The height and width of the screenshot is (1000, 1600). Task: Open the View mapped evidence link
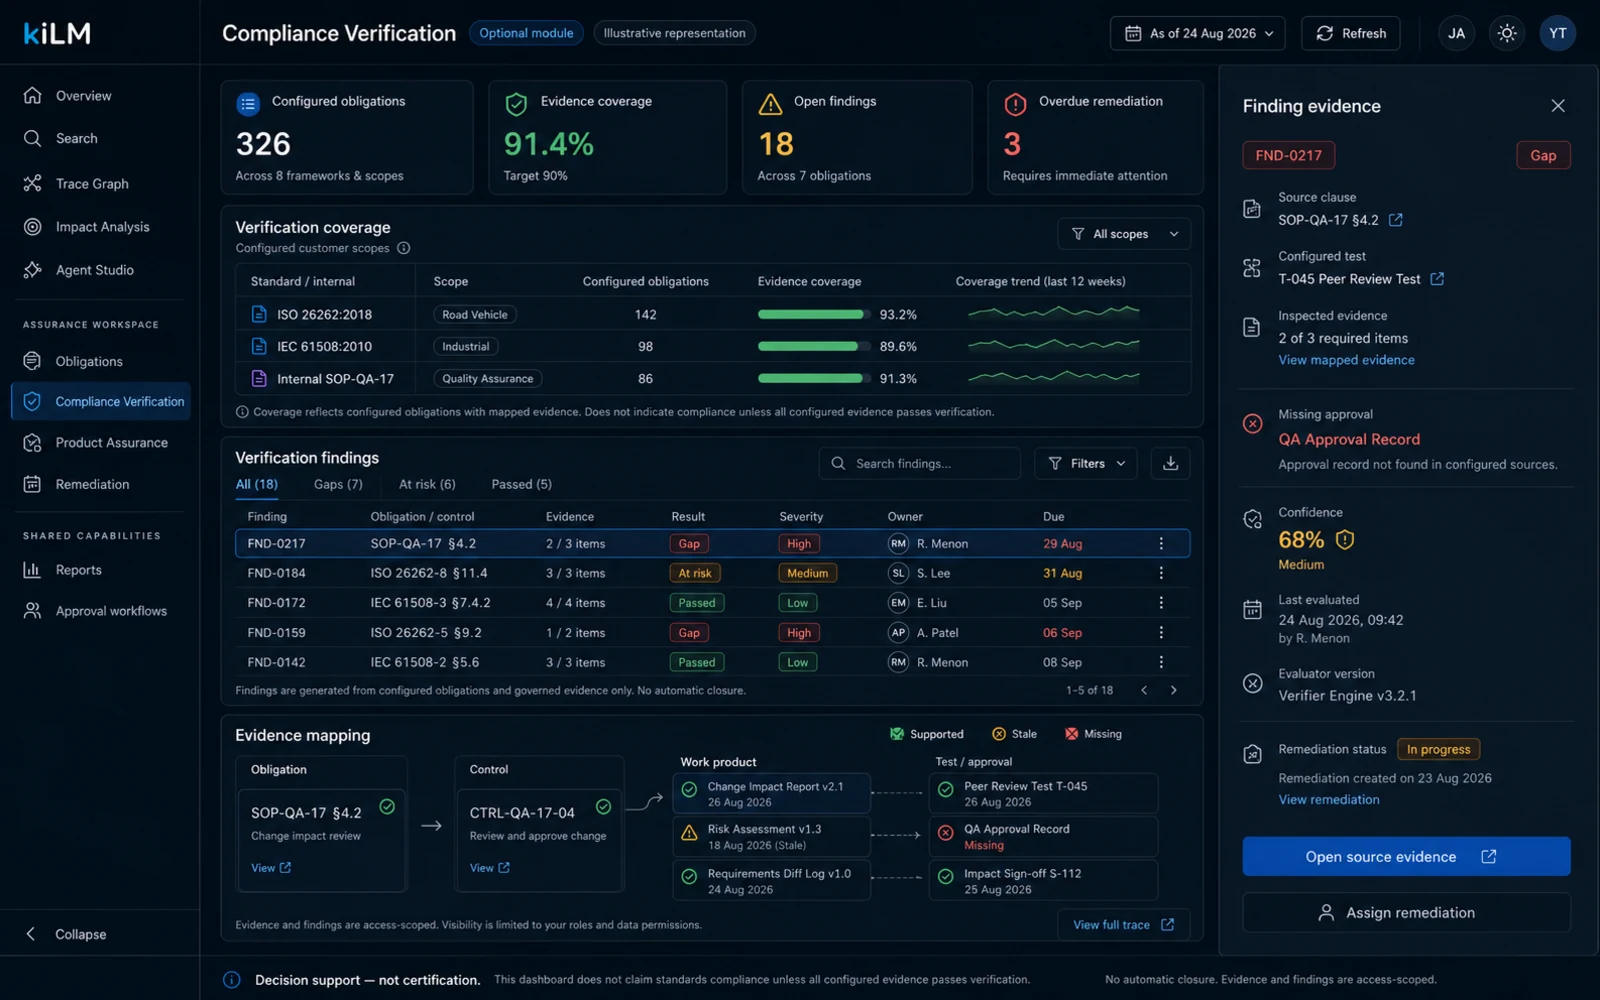point(1346,360)
